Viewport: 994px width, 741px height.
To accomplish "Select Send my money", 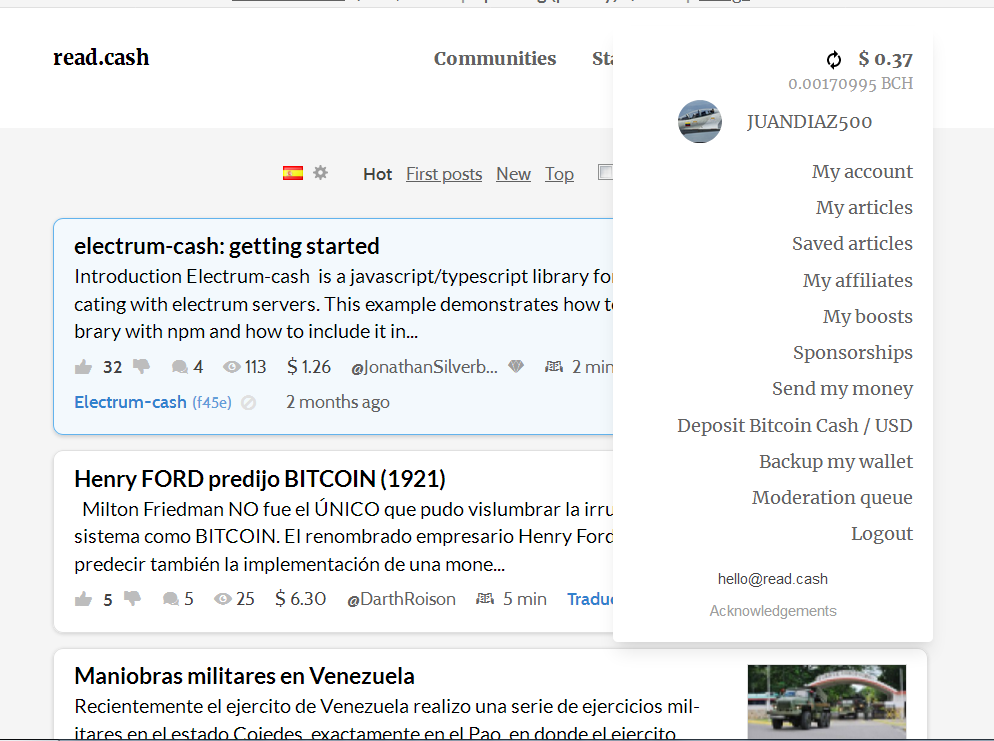I will 842,389.
